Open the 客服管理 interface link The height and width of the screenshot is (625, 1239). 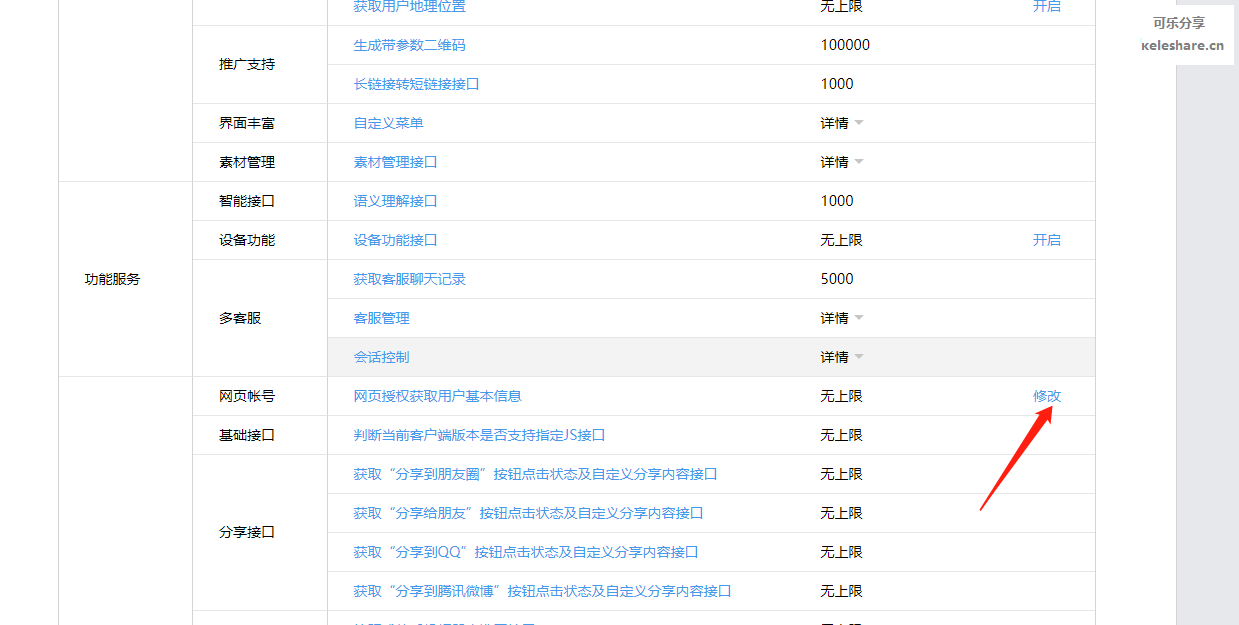(x=381, y=318)
